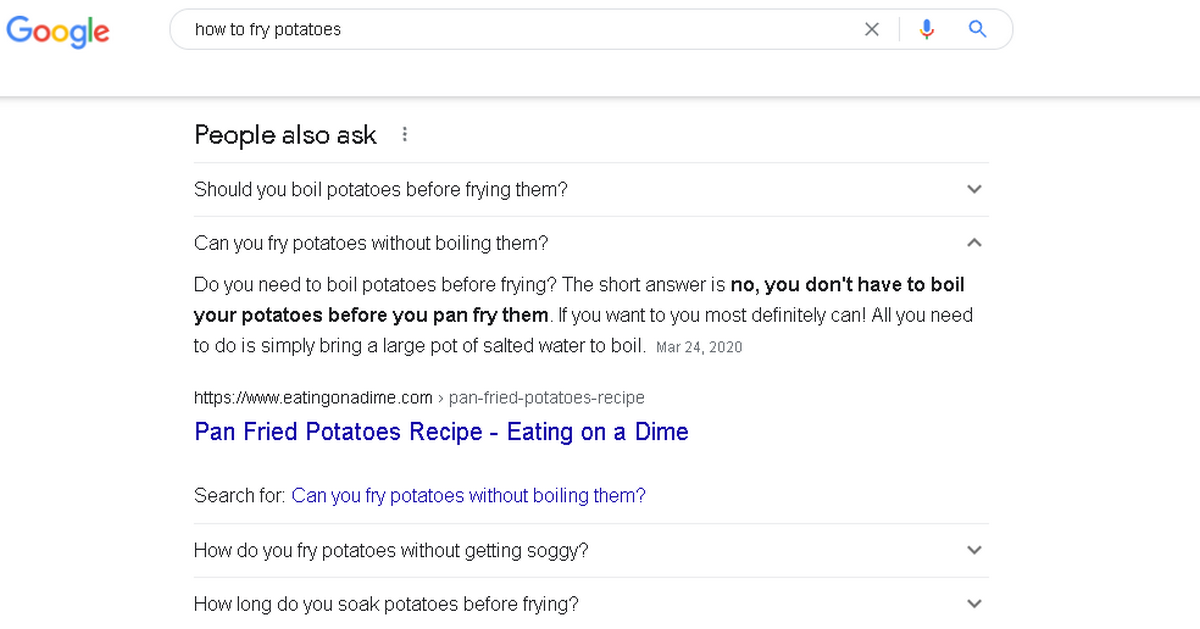Collapse chevron for 'Can you fry potatoes without boiling them?'

[975, 243]
